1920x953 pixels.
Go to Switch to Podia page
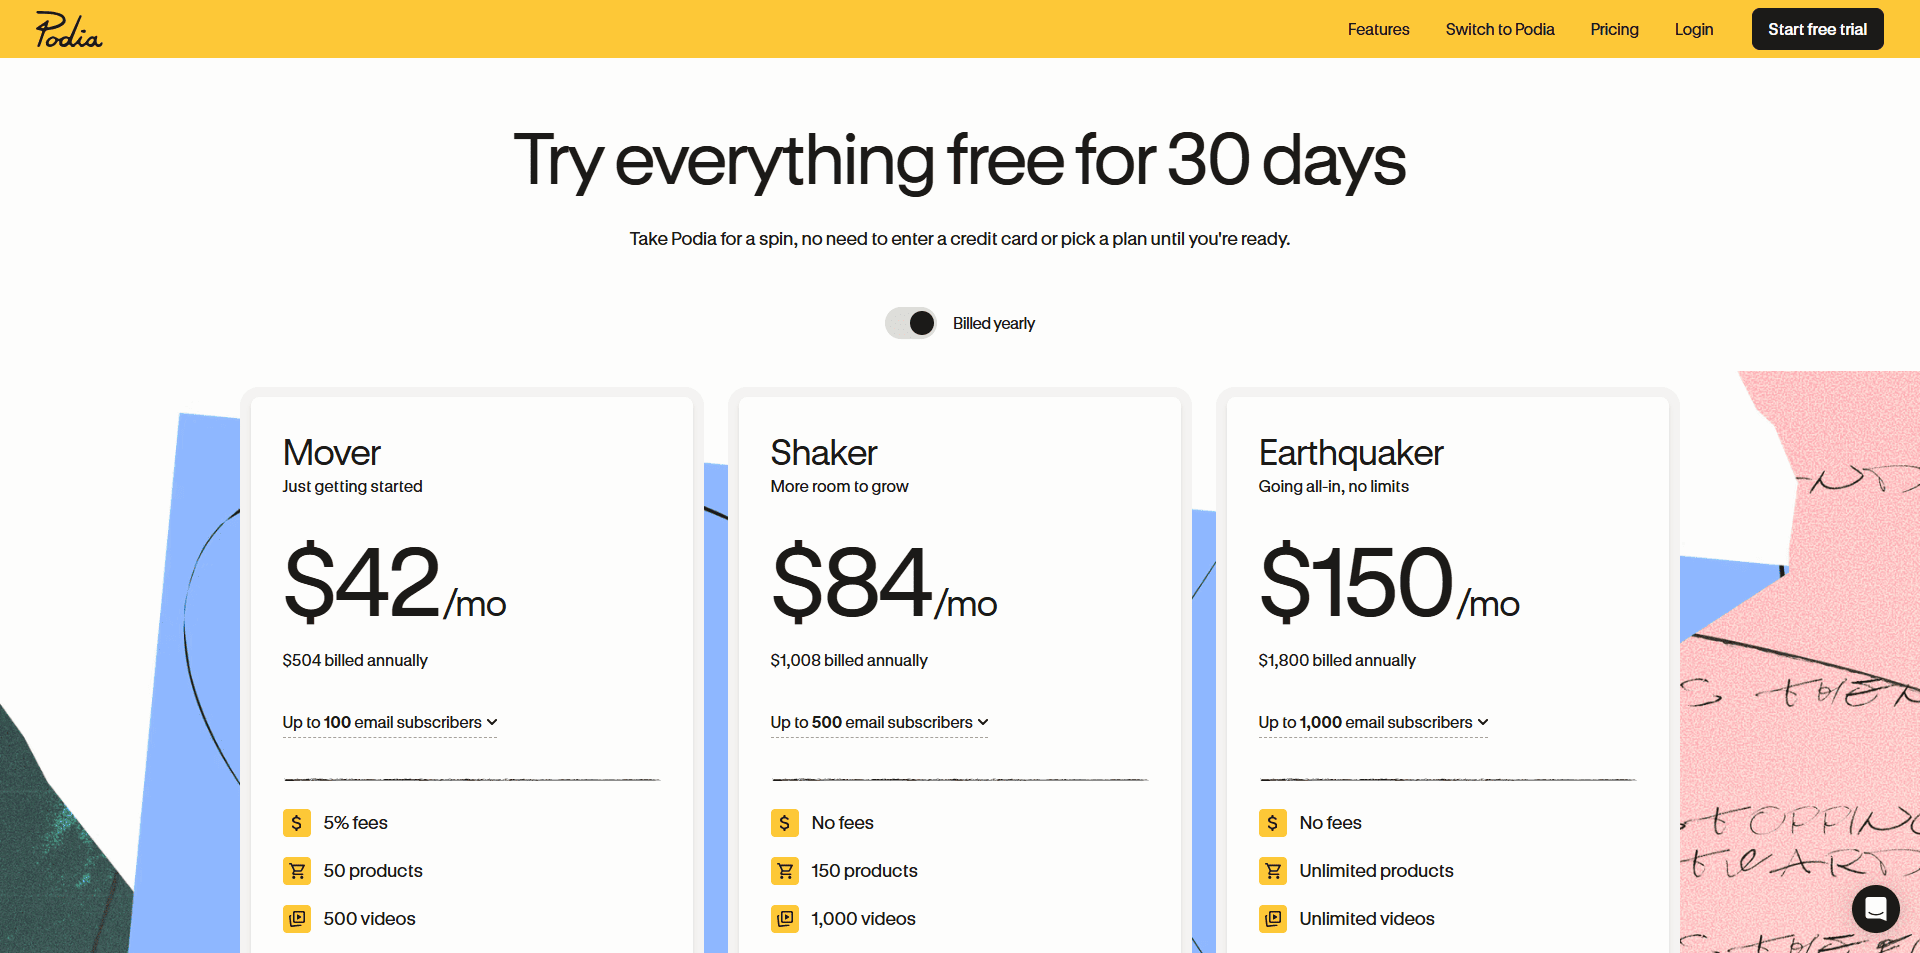tap(1500, 29)
